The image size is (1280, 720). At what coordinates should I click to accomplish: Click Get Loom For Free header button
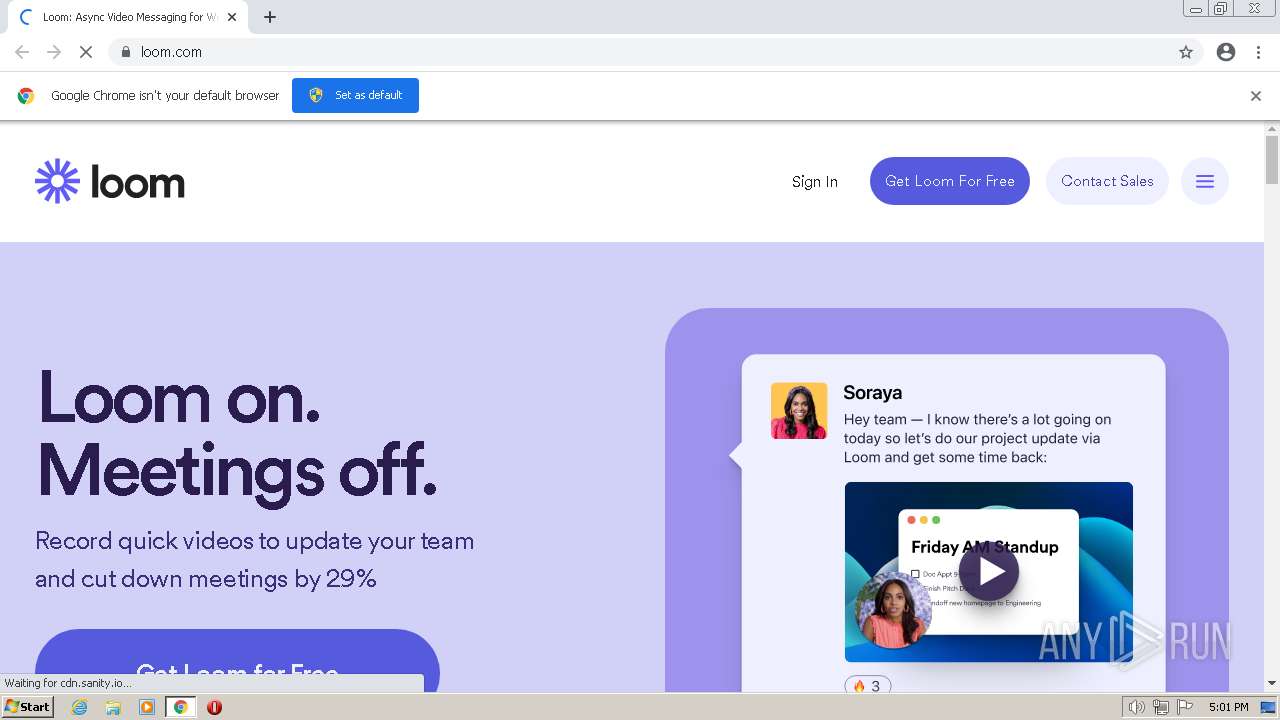coord(950,181)
